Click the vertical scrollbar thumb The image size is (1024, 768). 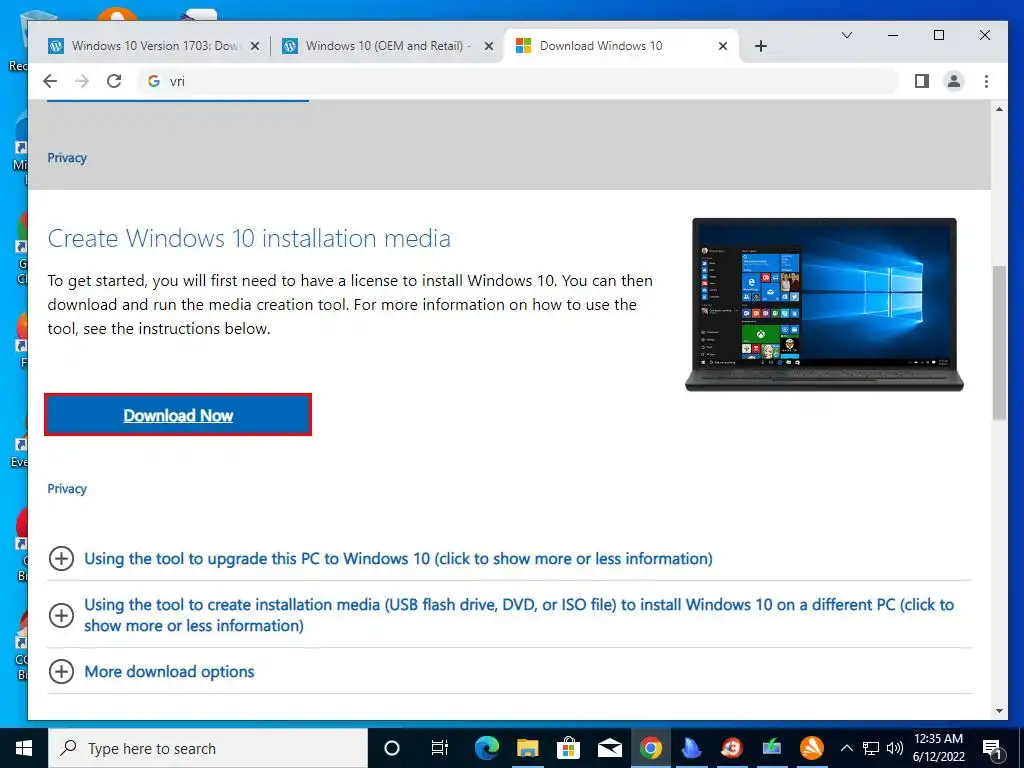(x=999, y=343)
